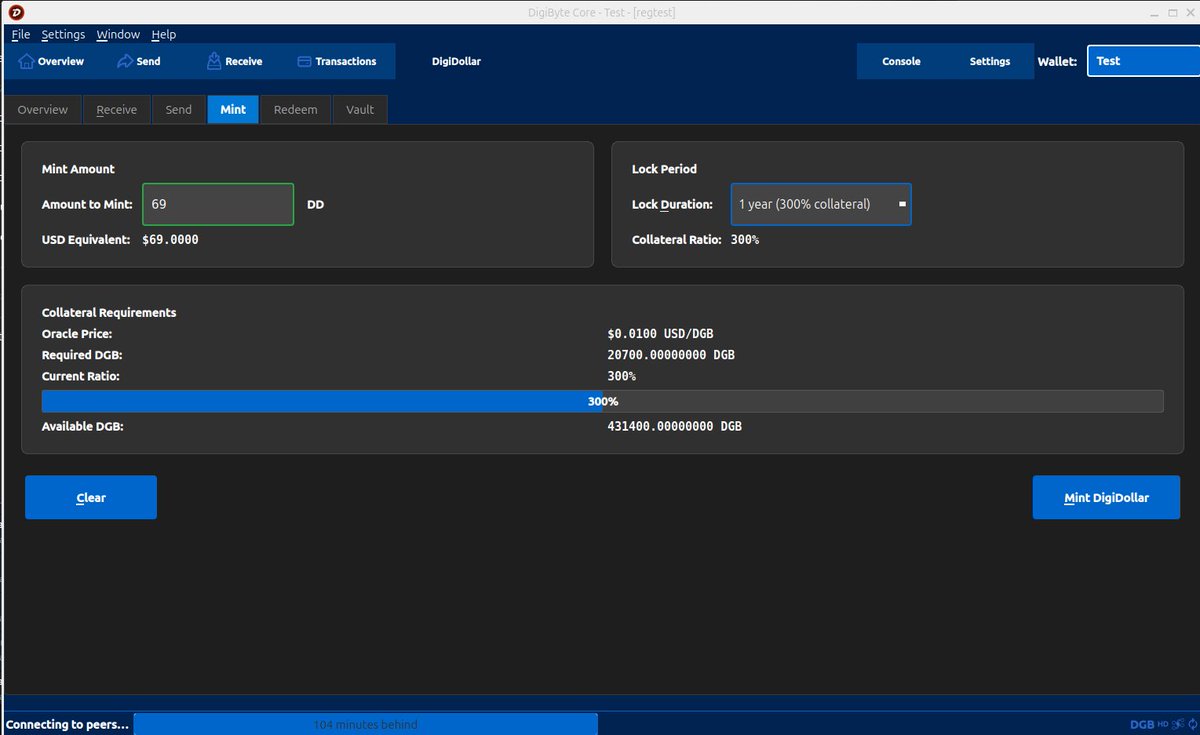
Task: Open the Receive page with the inbox icon
Action: pos(234,61)
